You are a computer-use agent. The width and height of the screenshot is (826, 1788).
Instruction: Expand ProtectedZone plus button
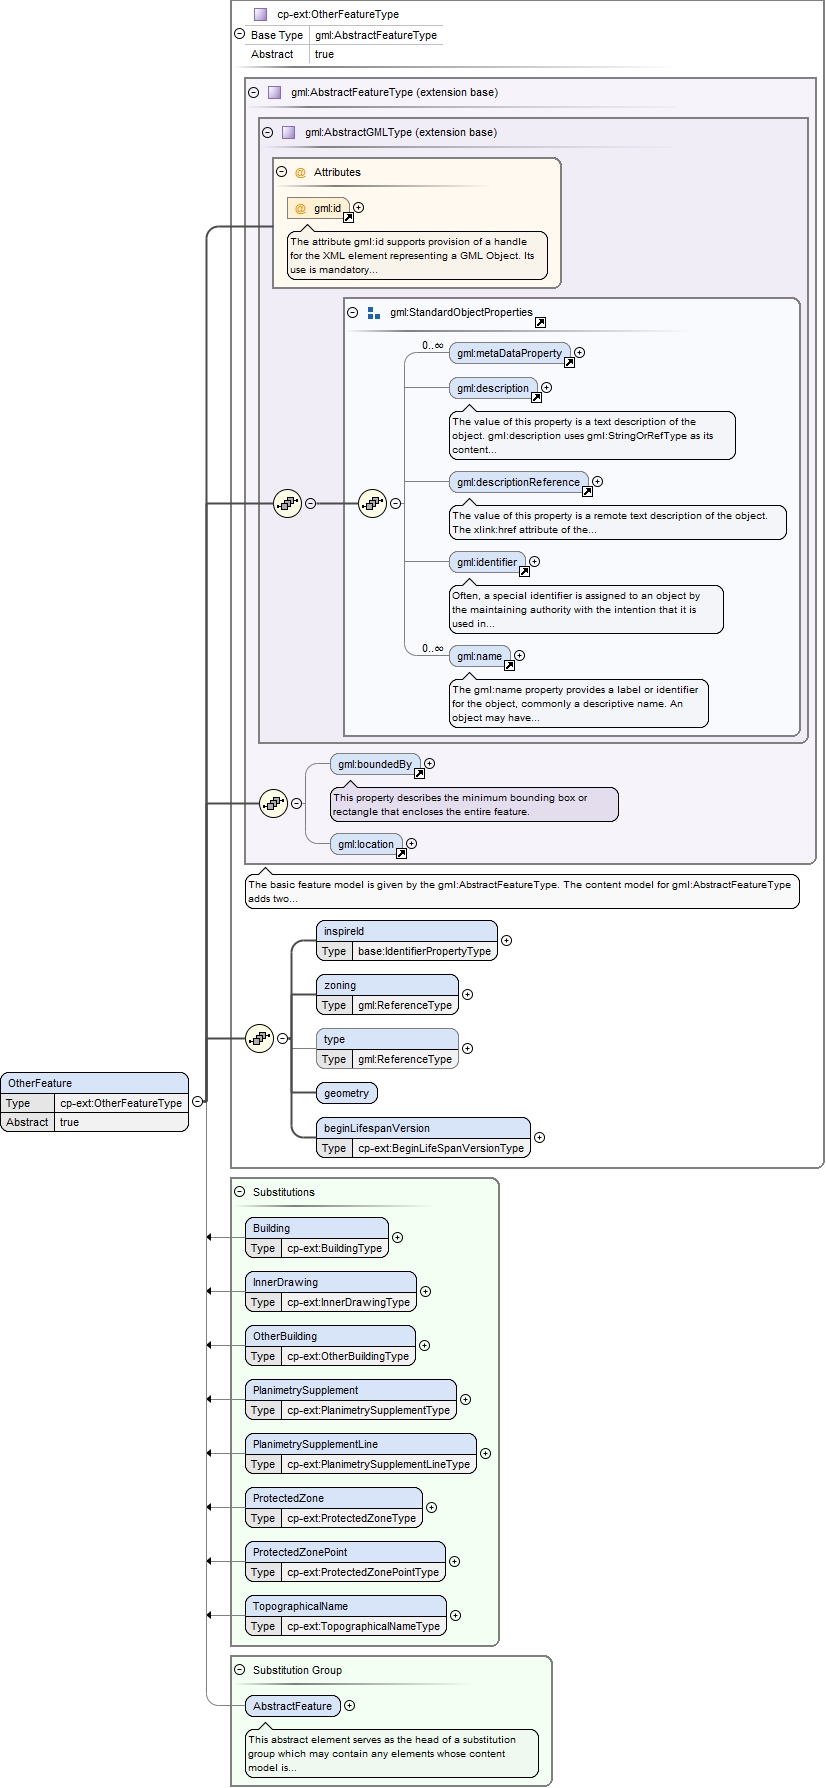point(432,1508)
